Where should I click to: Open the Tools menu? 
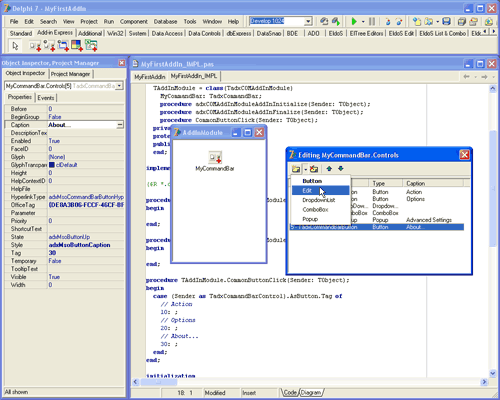pos(190,22)
